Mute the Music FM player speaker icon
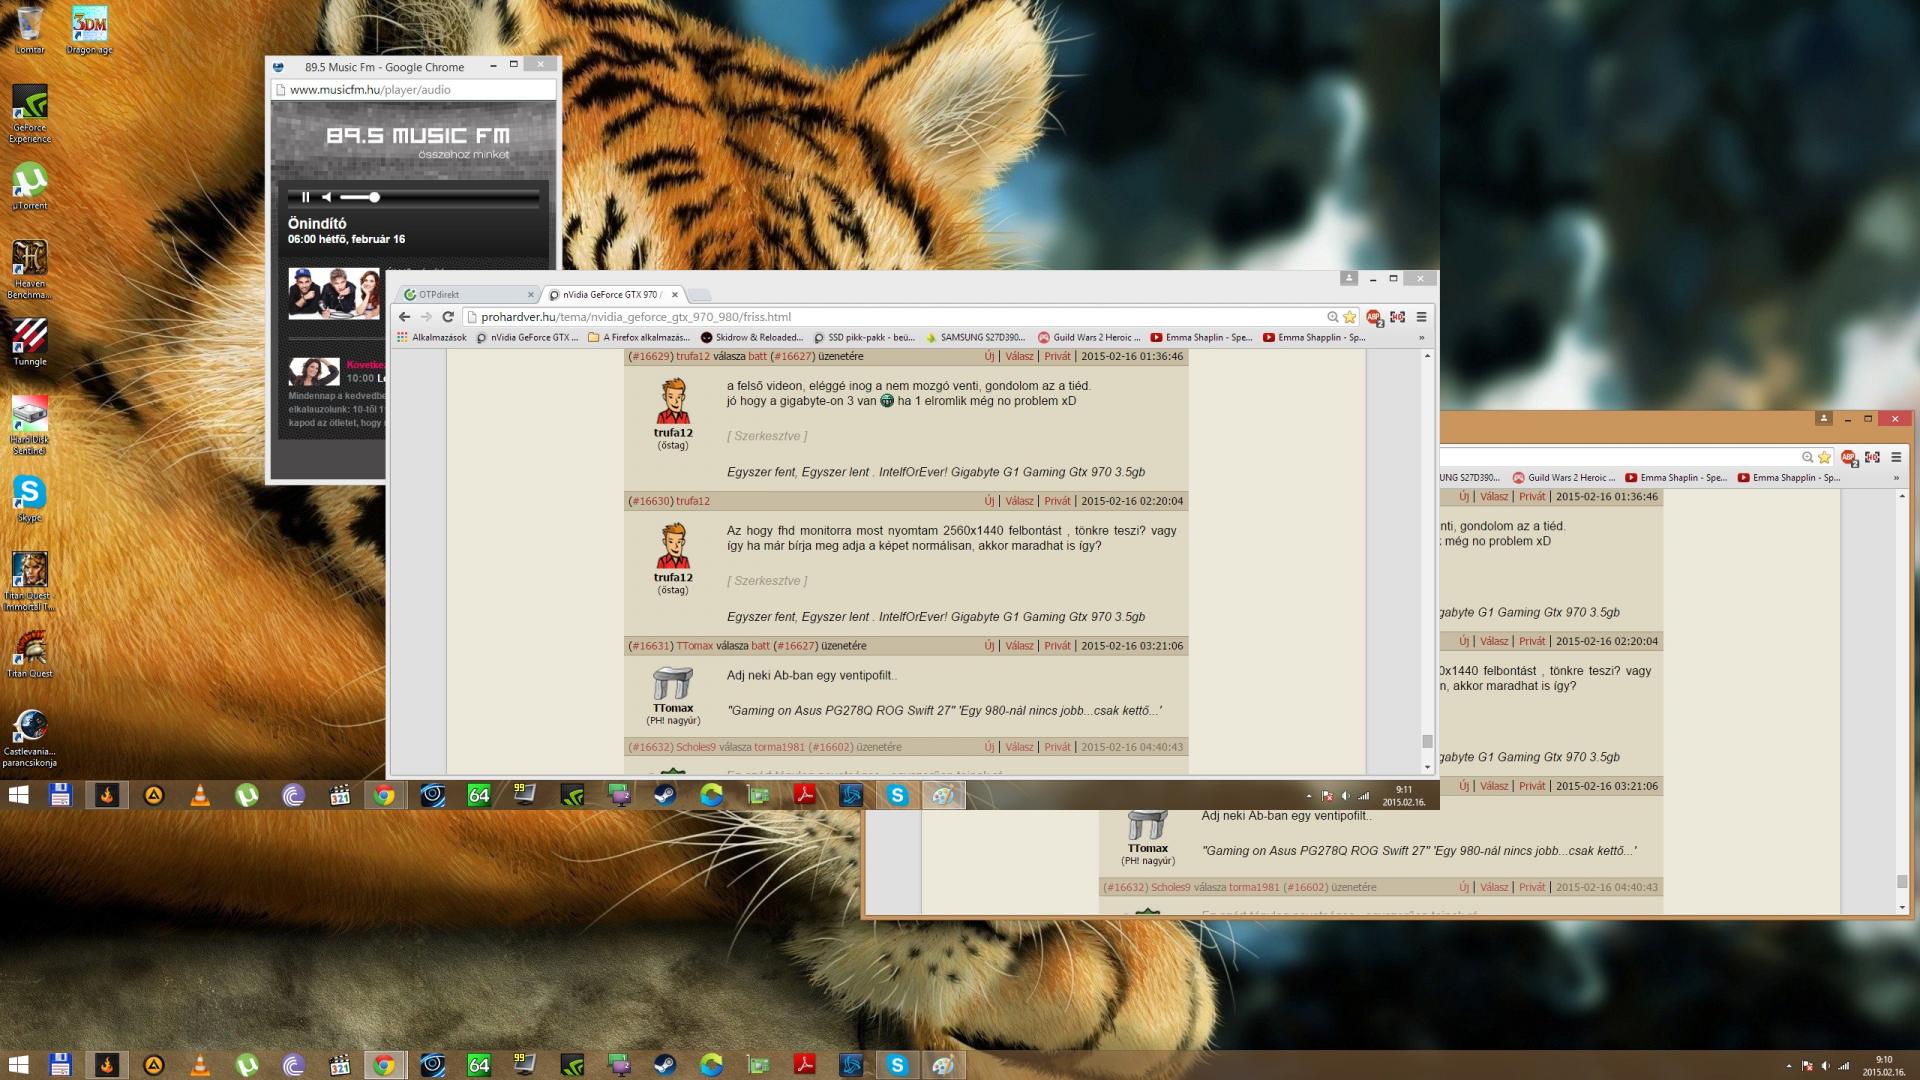 (326, 197)
